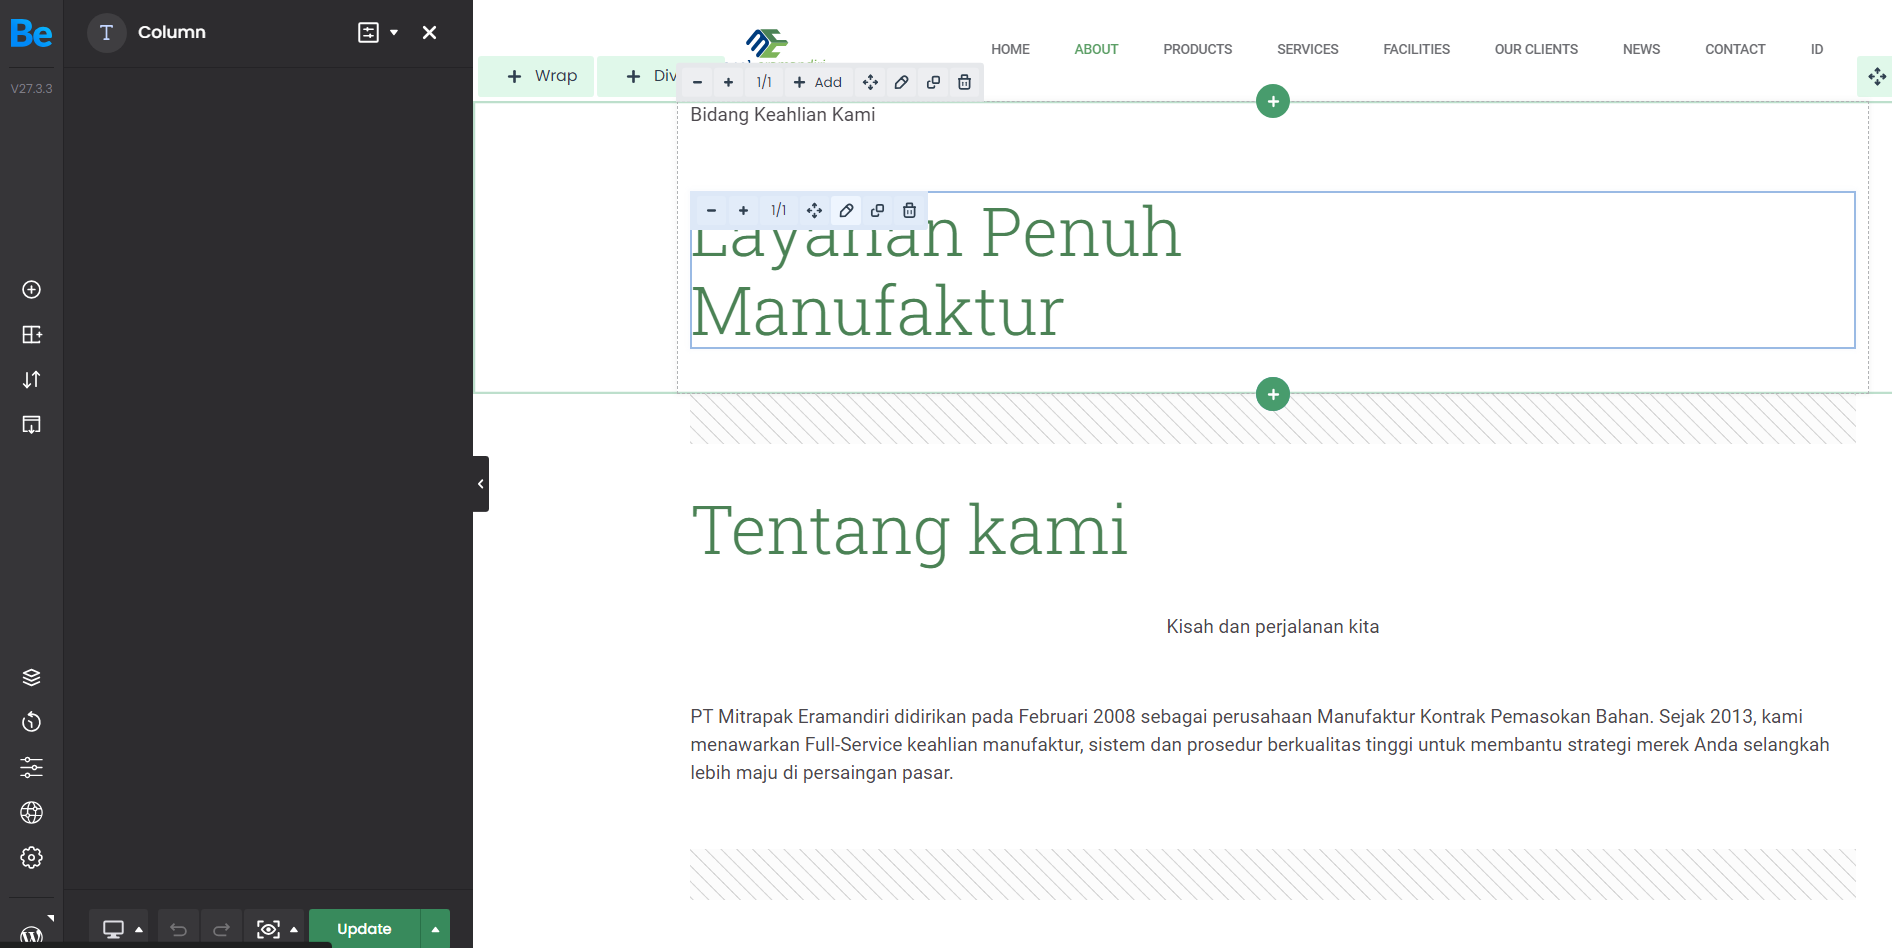Click the Be builder logo
Image resolution: width=1892 pixels, height=948 pixels.
coord(31,34)
